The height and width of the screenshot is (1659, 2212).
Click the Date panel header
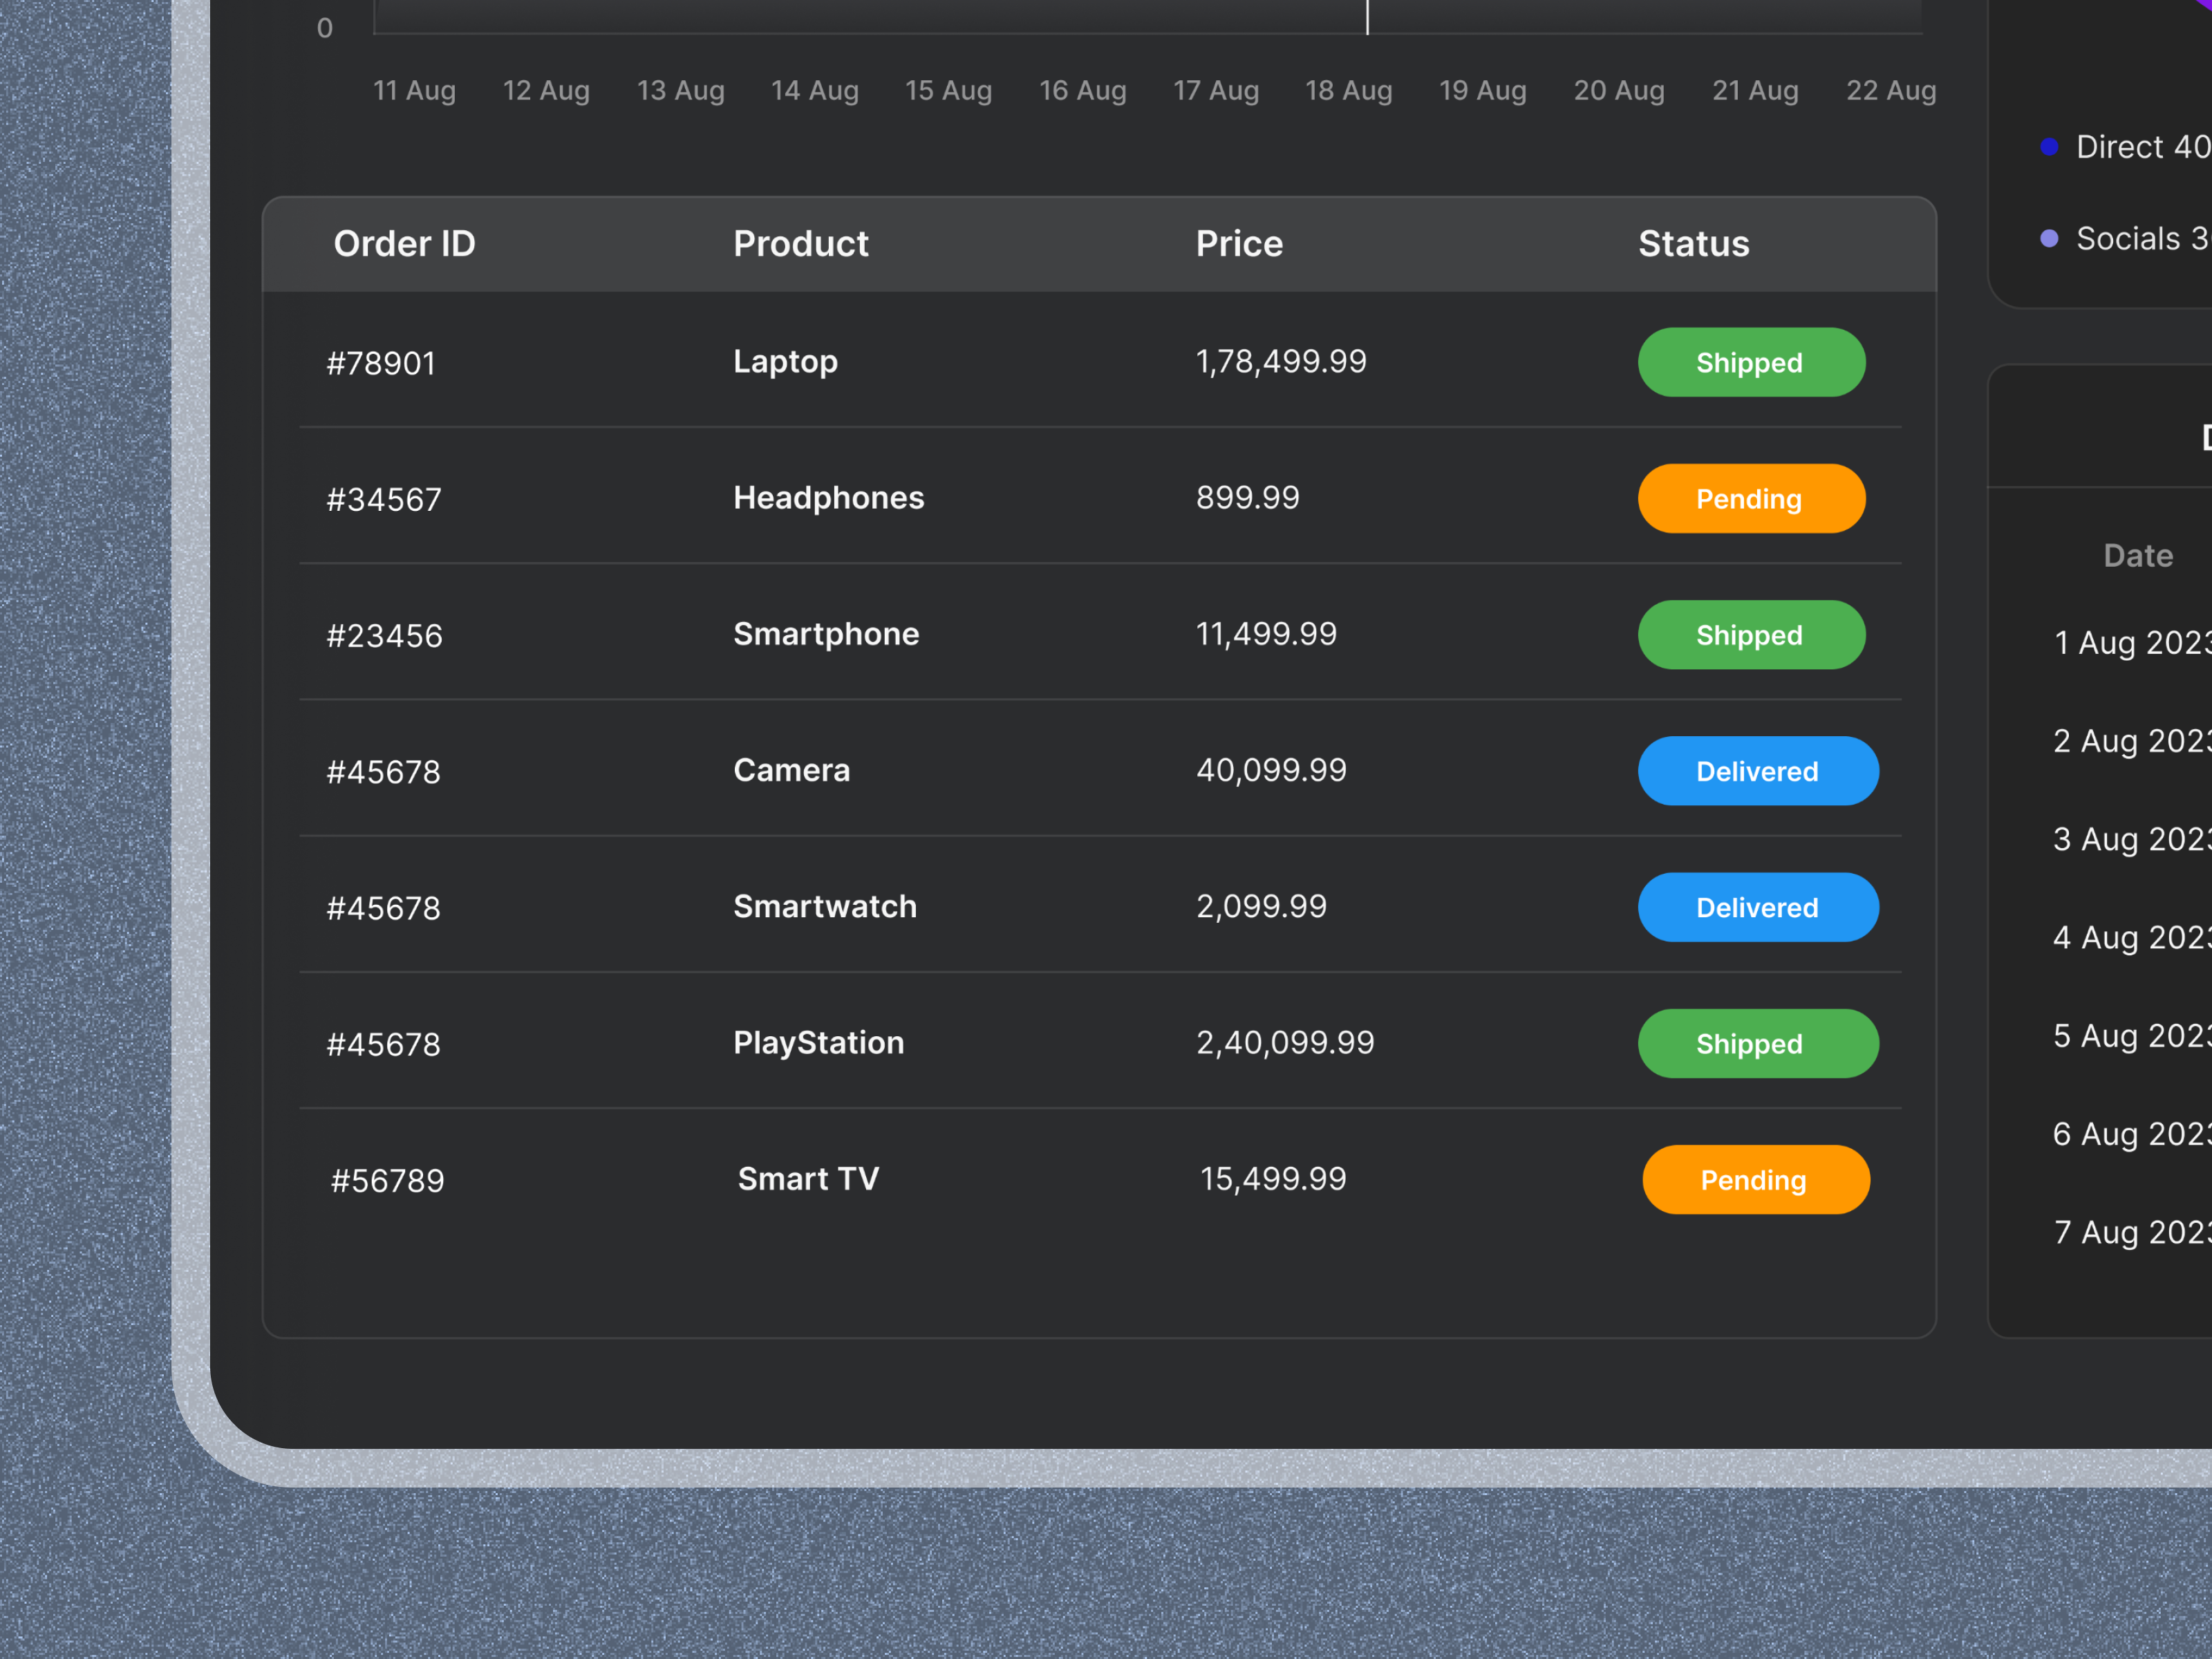click(2138, 556)
